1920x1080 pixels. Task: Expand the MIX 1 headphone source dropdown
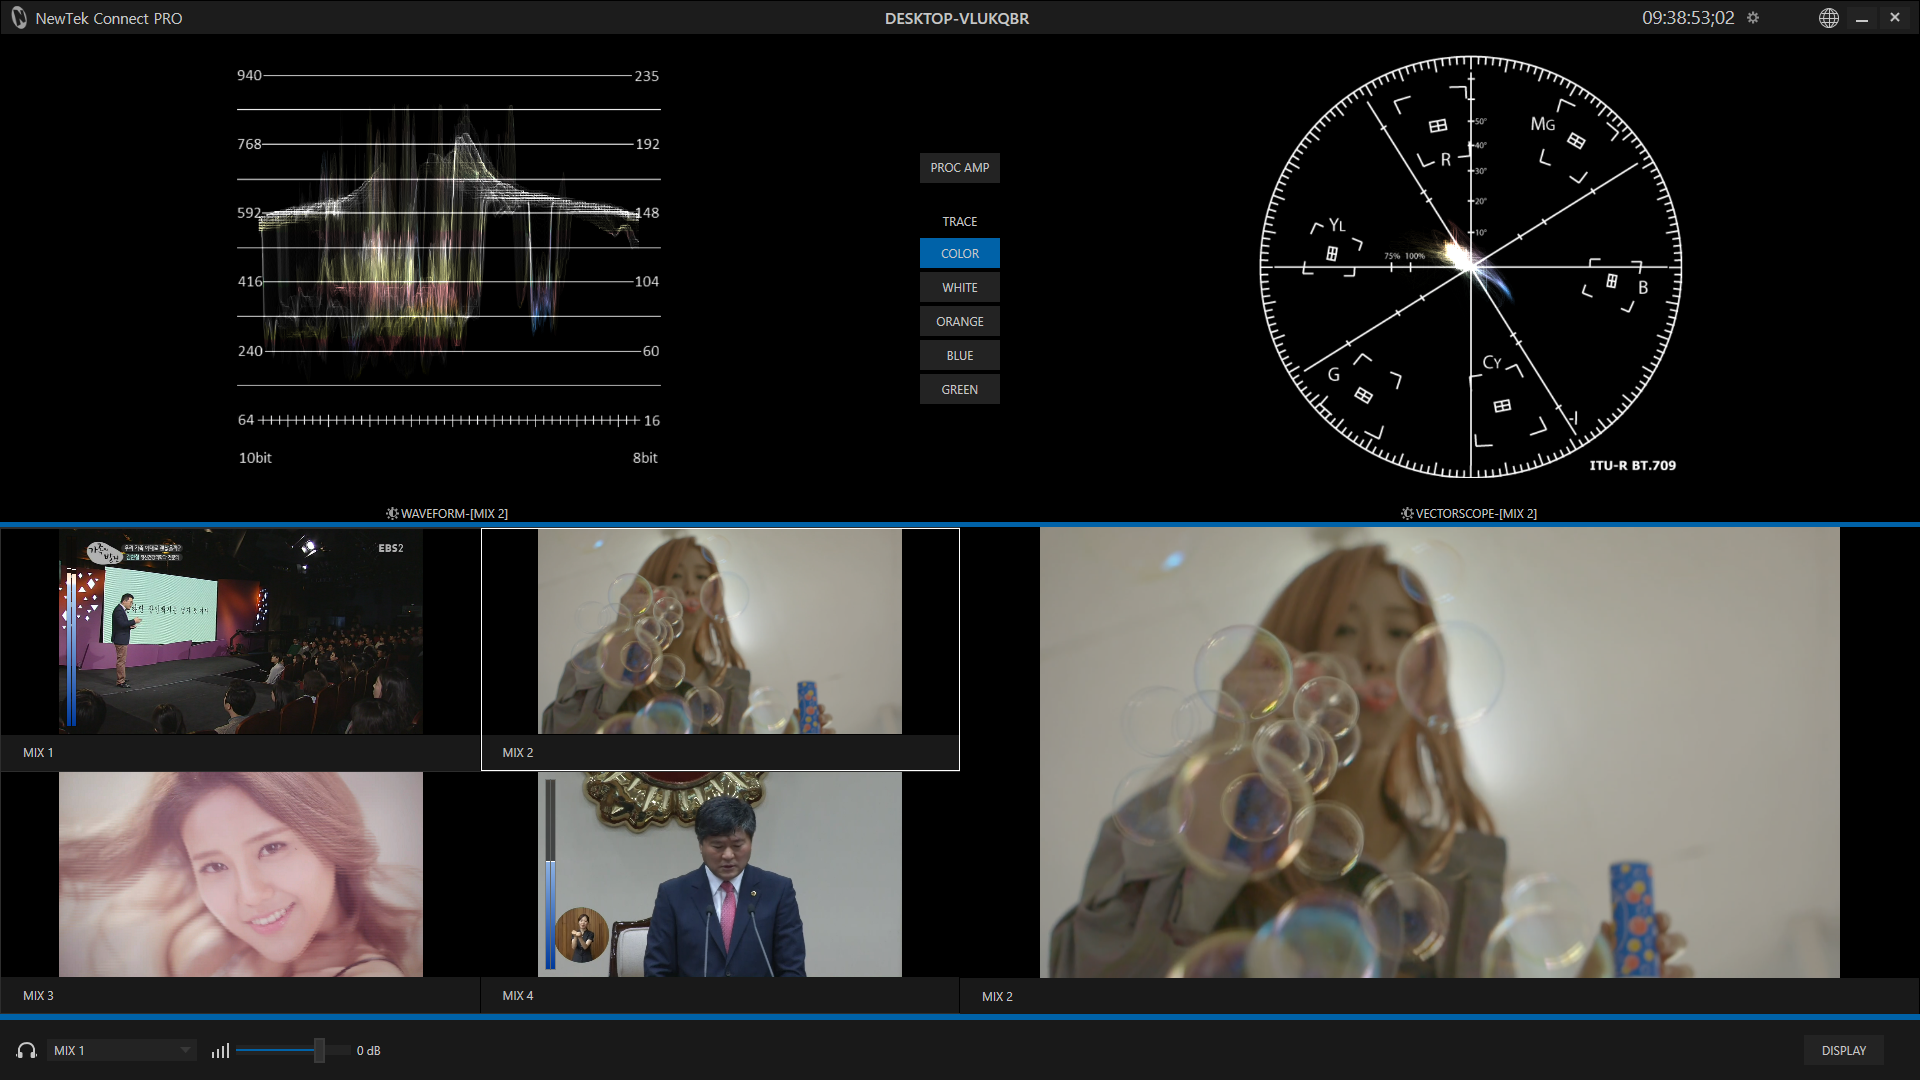[185, 1050]
